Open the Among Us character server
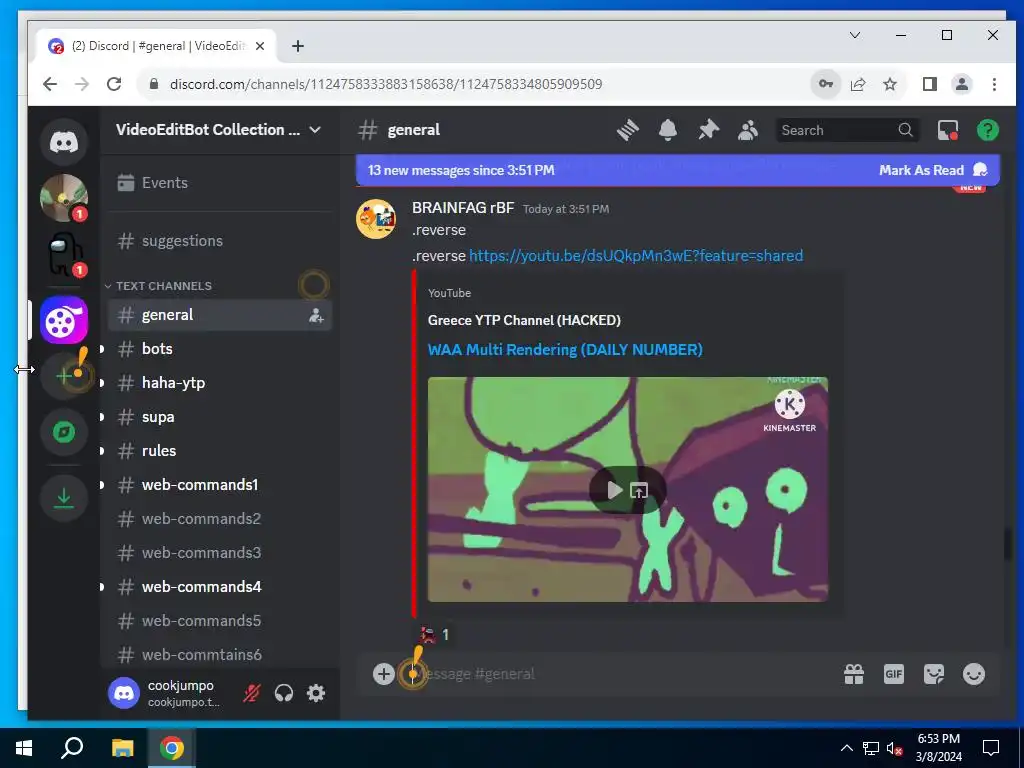Screen dimensions: 1024x768 [x=64, y=254]
